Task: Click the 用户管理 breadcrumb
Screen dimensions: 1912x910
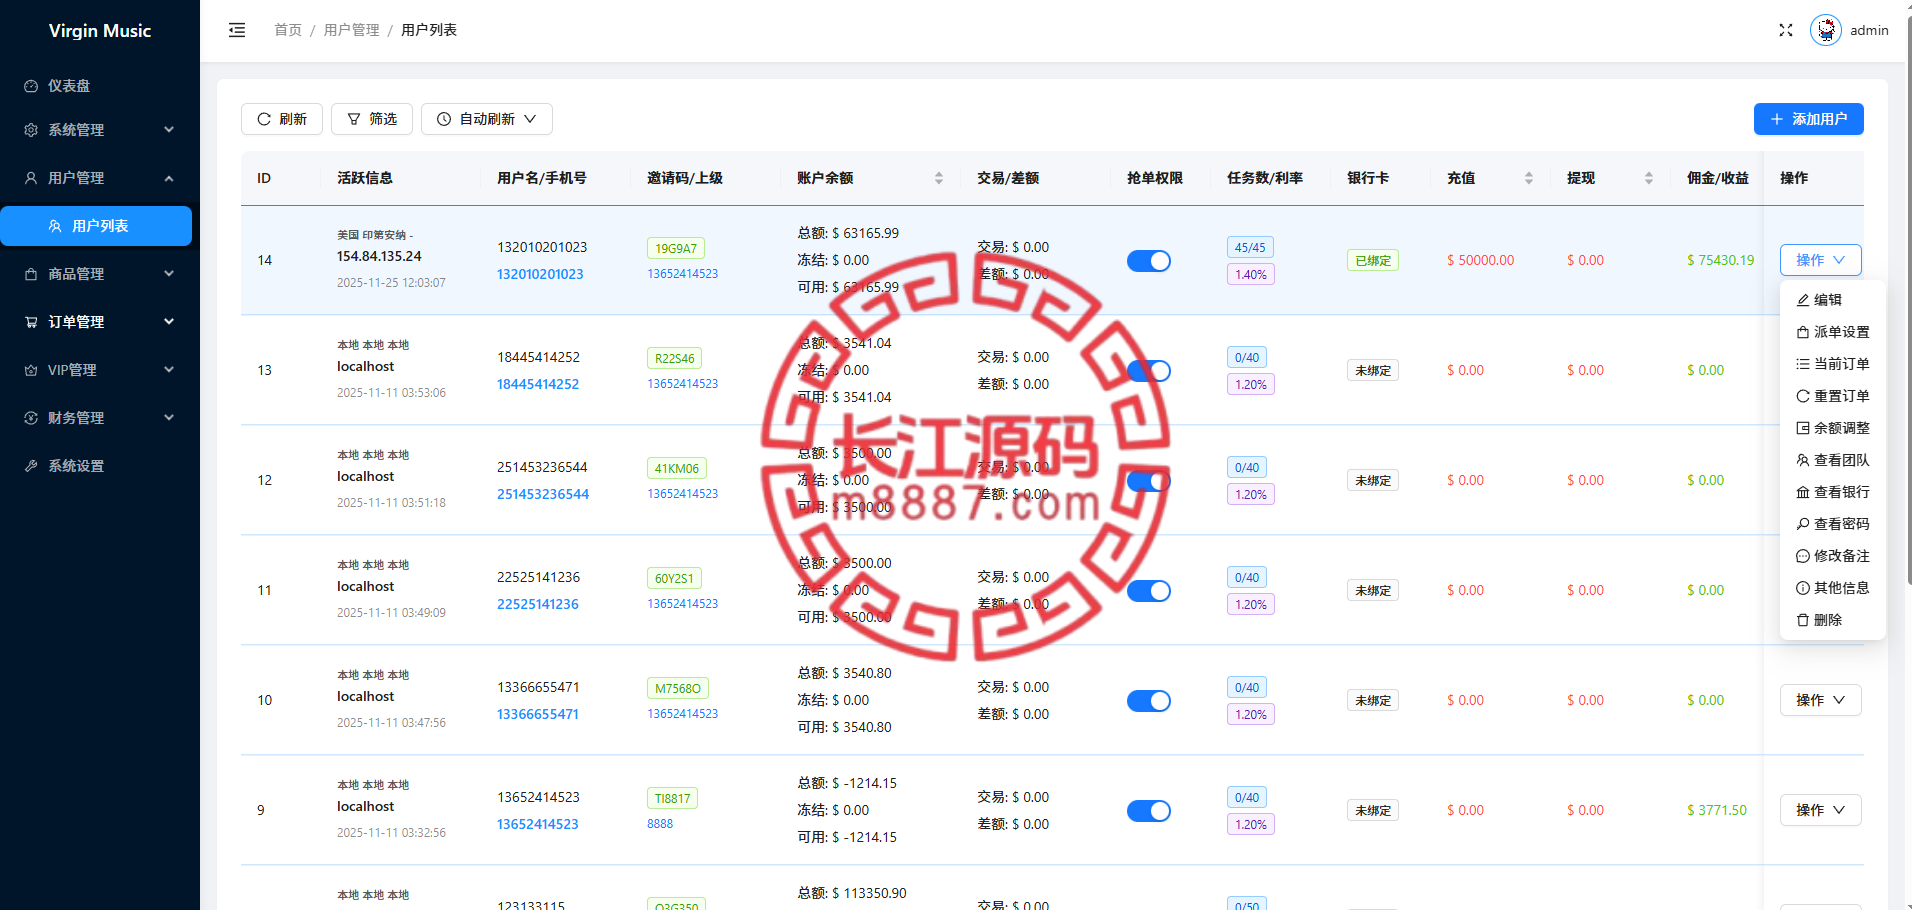Action: click(352, 30)
